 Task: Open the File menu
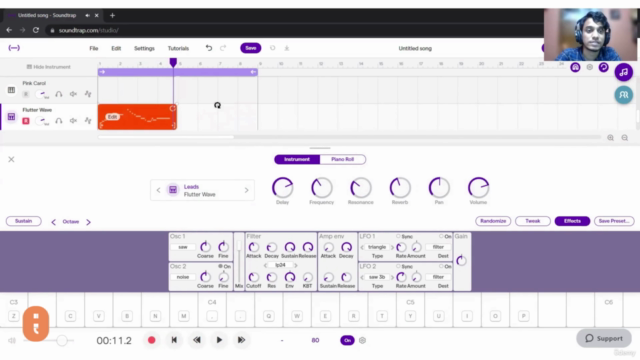(94, 48)
